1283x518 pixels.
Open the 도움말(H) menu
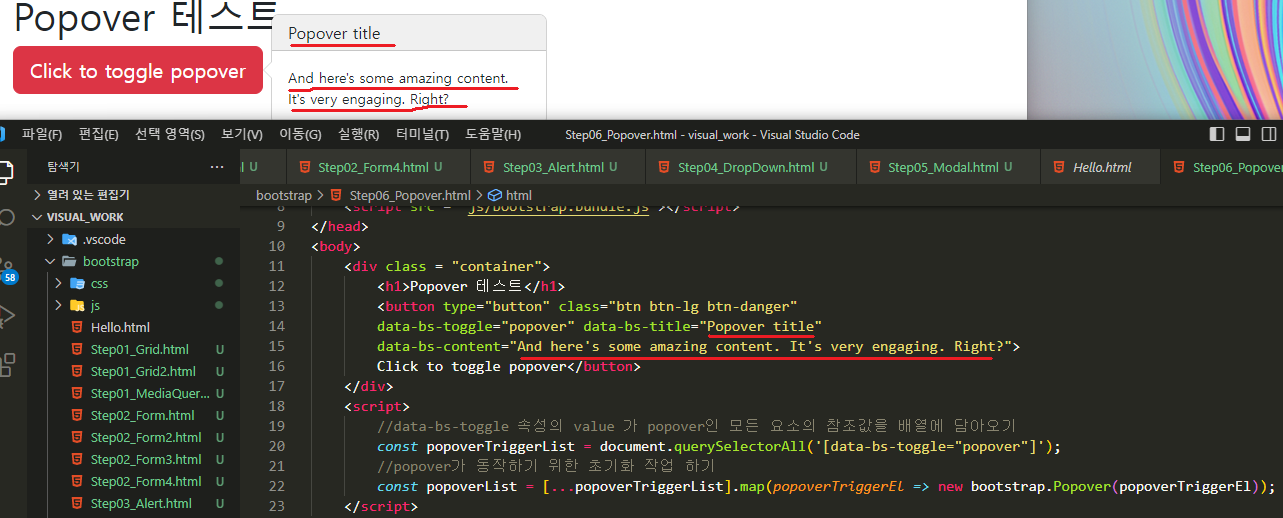pos(493,134)
